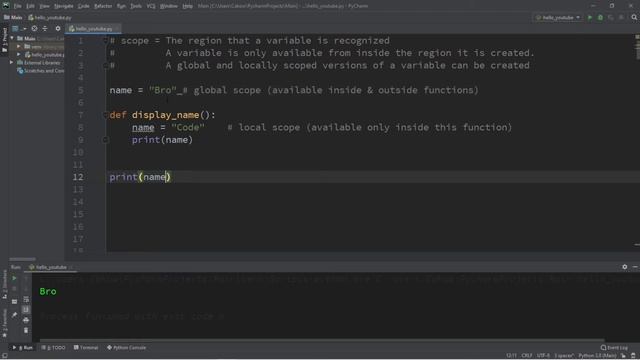
Task: Click the restore layout icon in Run panel
Action: click(x=14, y=302)
